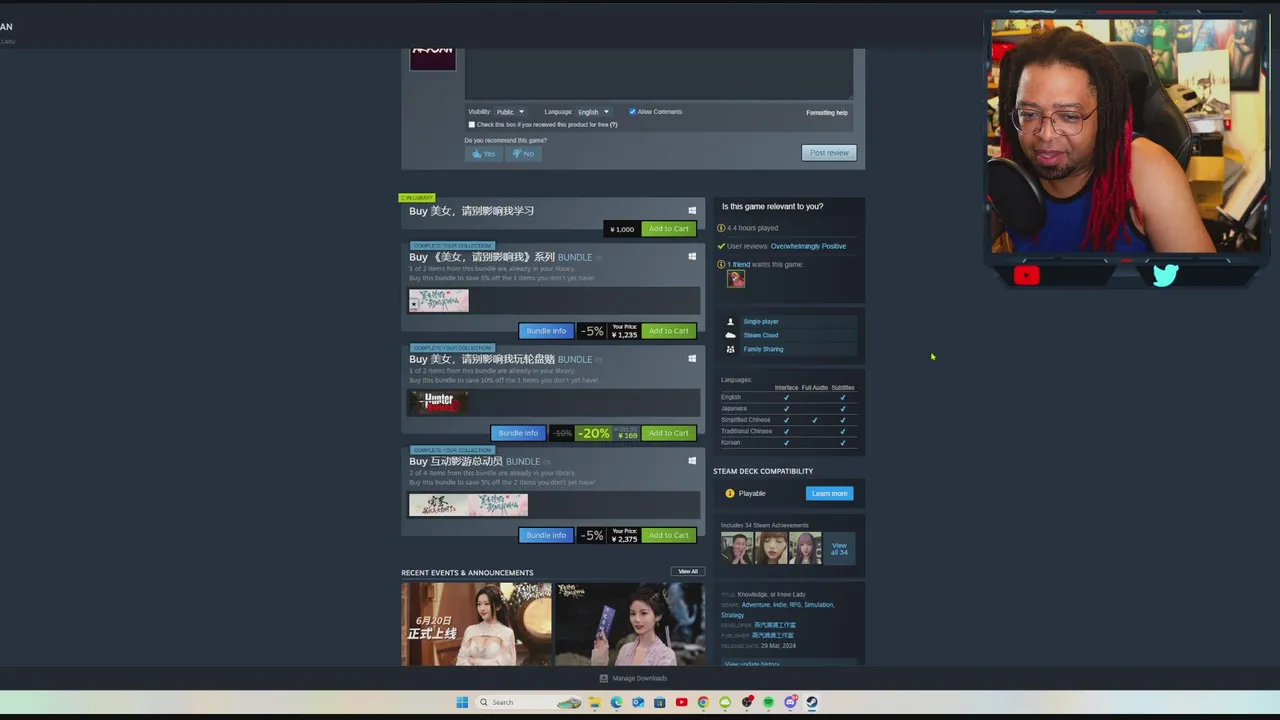Open File Explorer from the taskbar
The height and width of the screenshot is (720, 1280).
pos(595,702)
